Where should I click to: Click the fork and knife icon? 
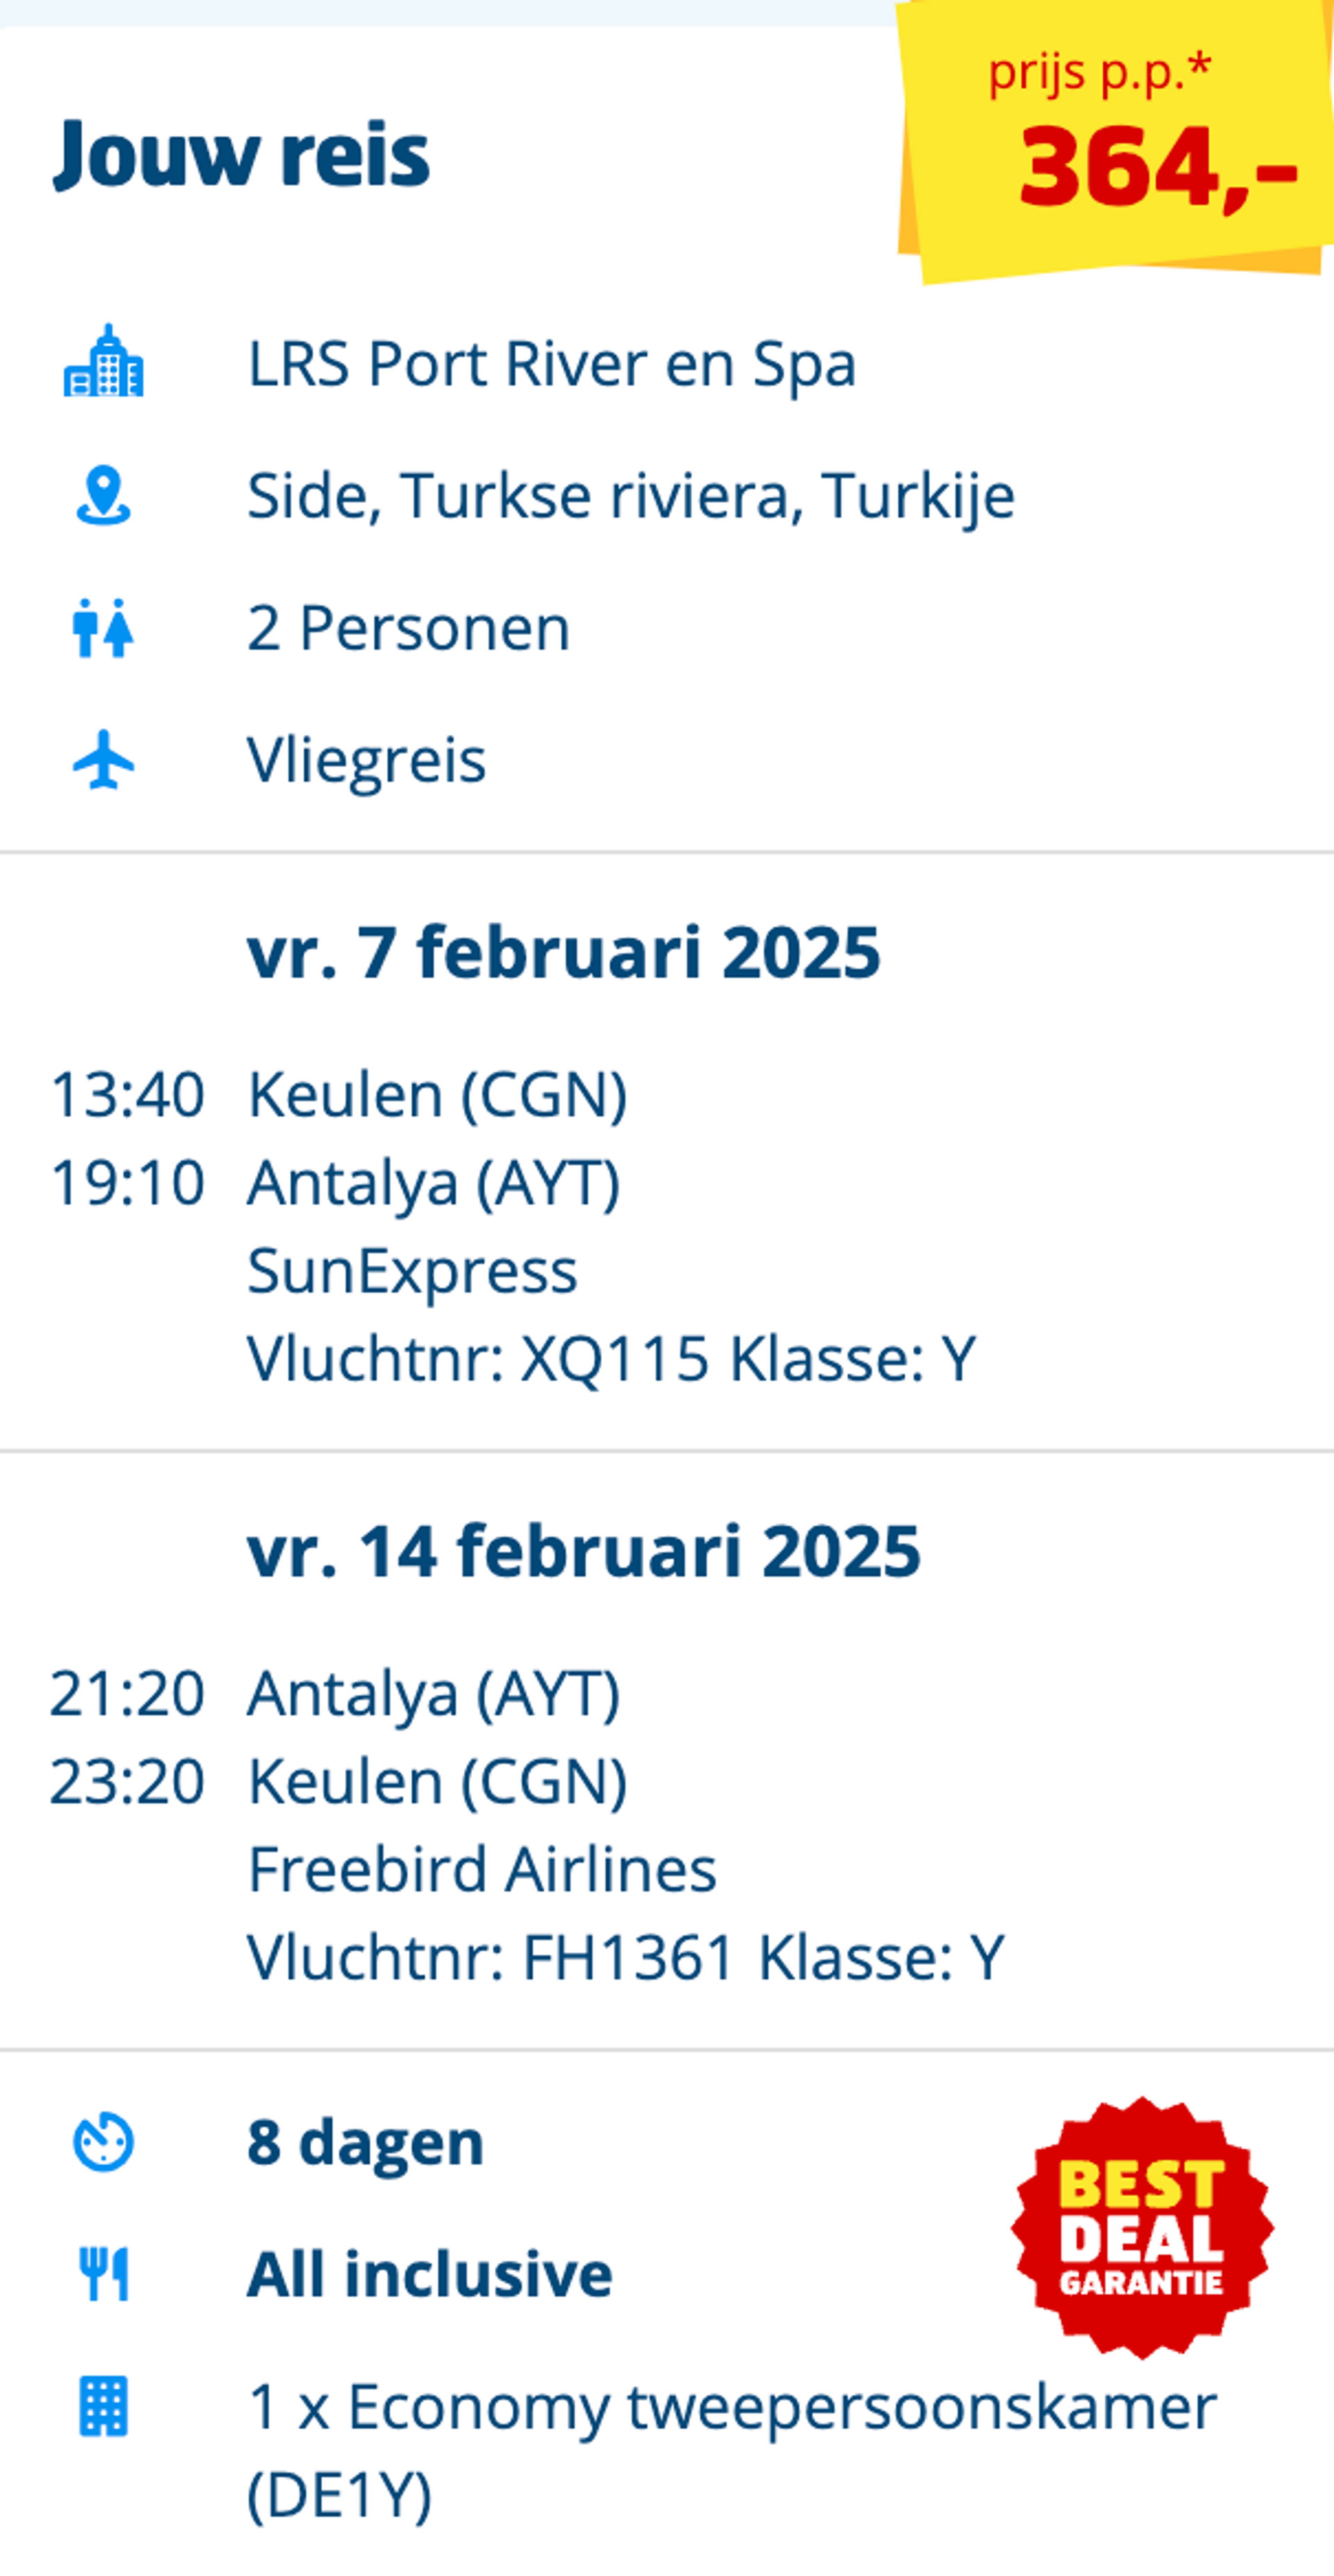103,2274
